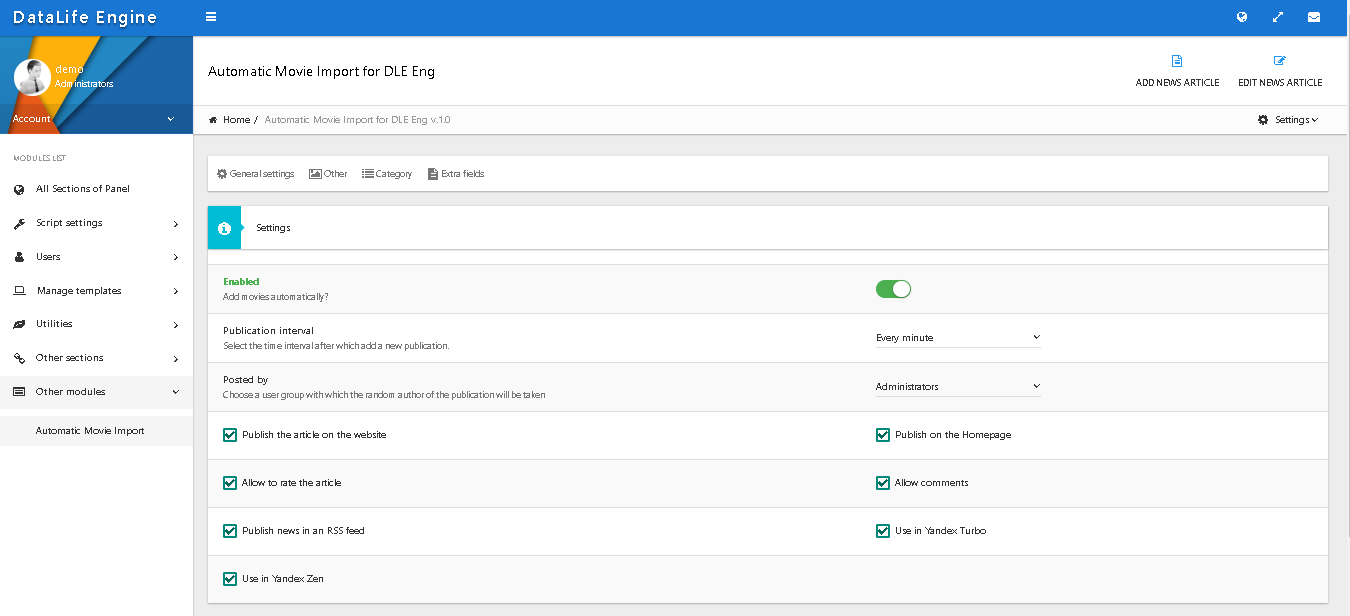The height and width of the screenshot is (616, 1350).
Task: Expand Other sections submenu arrow
Action: 176,359
